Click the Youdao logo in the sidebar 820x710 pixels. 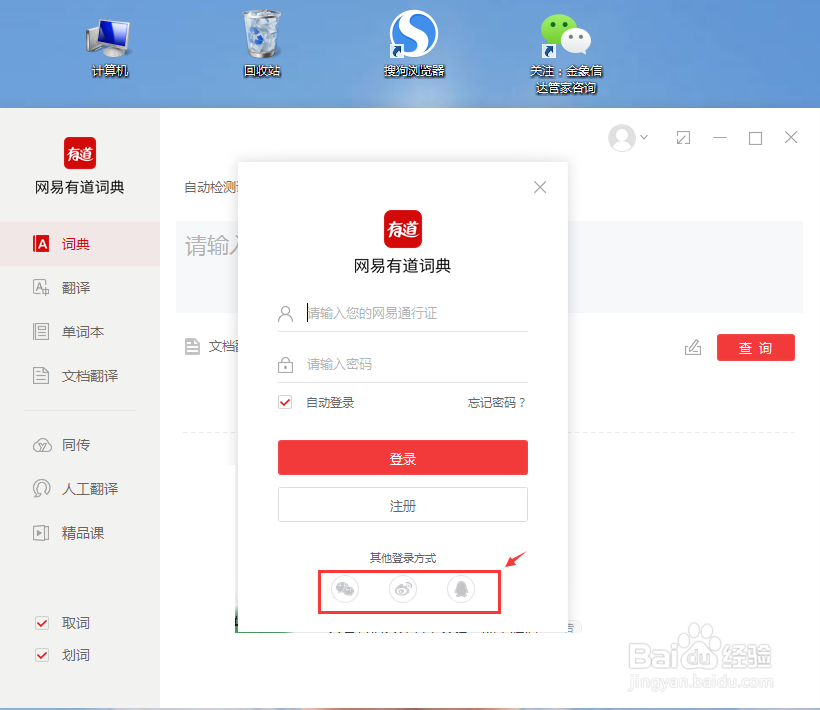80,153
